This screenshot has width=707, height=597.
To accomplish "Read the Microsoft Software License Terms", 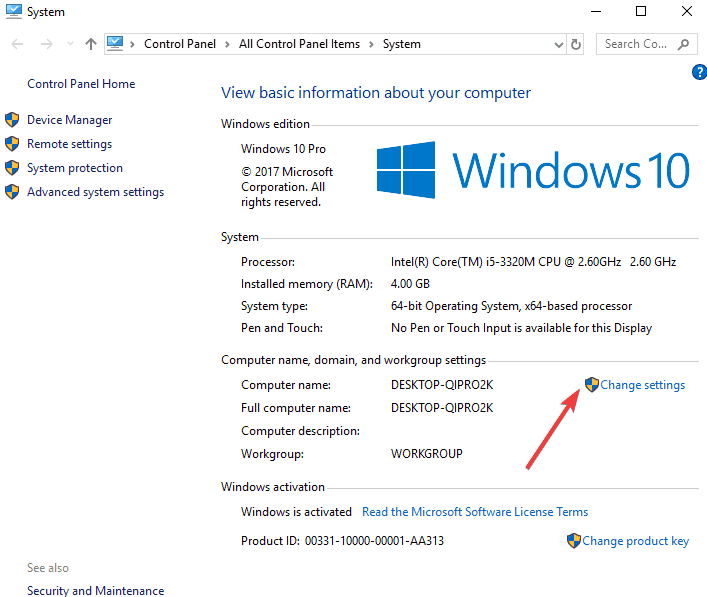I will click(475, 512).
